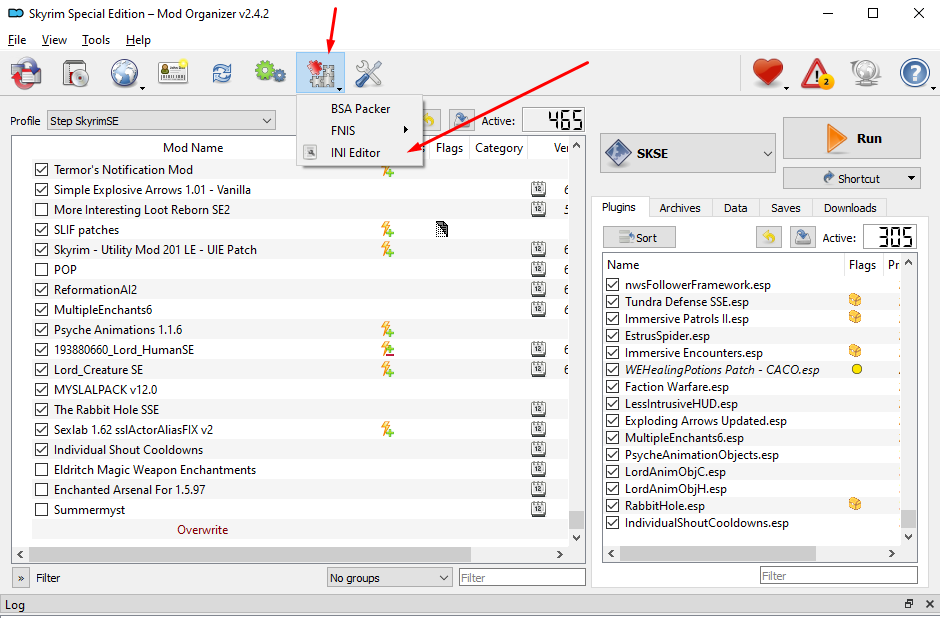Click the Sort plugins button

639,237
